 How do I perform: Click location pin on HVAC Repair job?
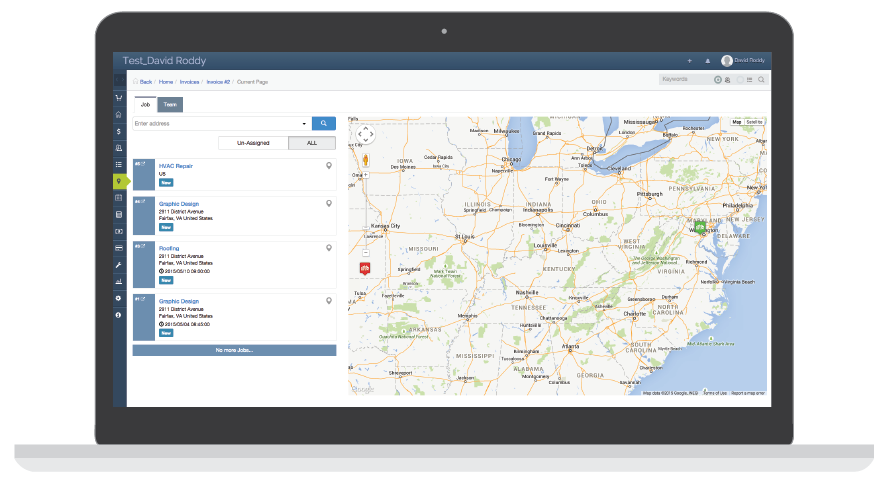click(329, 165)
